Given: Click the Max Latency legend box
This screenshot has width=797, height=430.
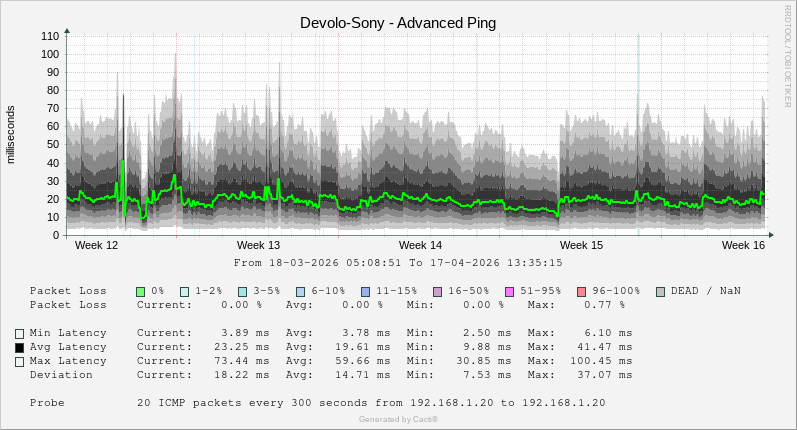Looking at the screenshot, I should click(19, 361).
